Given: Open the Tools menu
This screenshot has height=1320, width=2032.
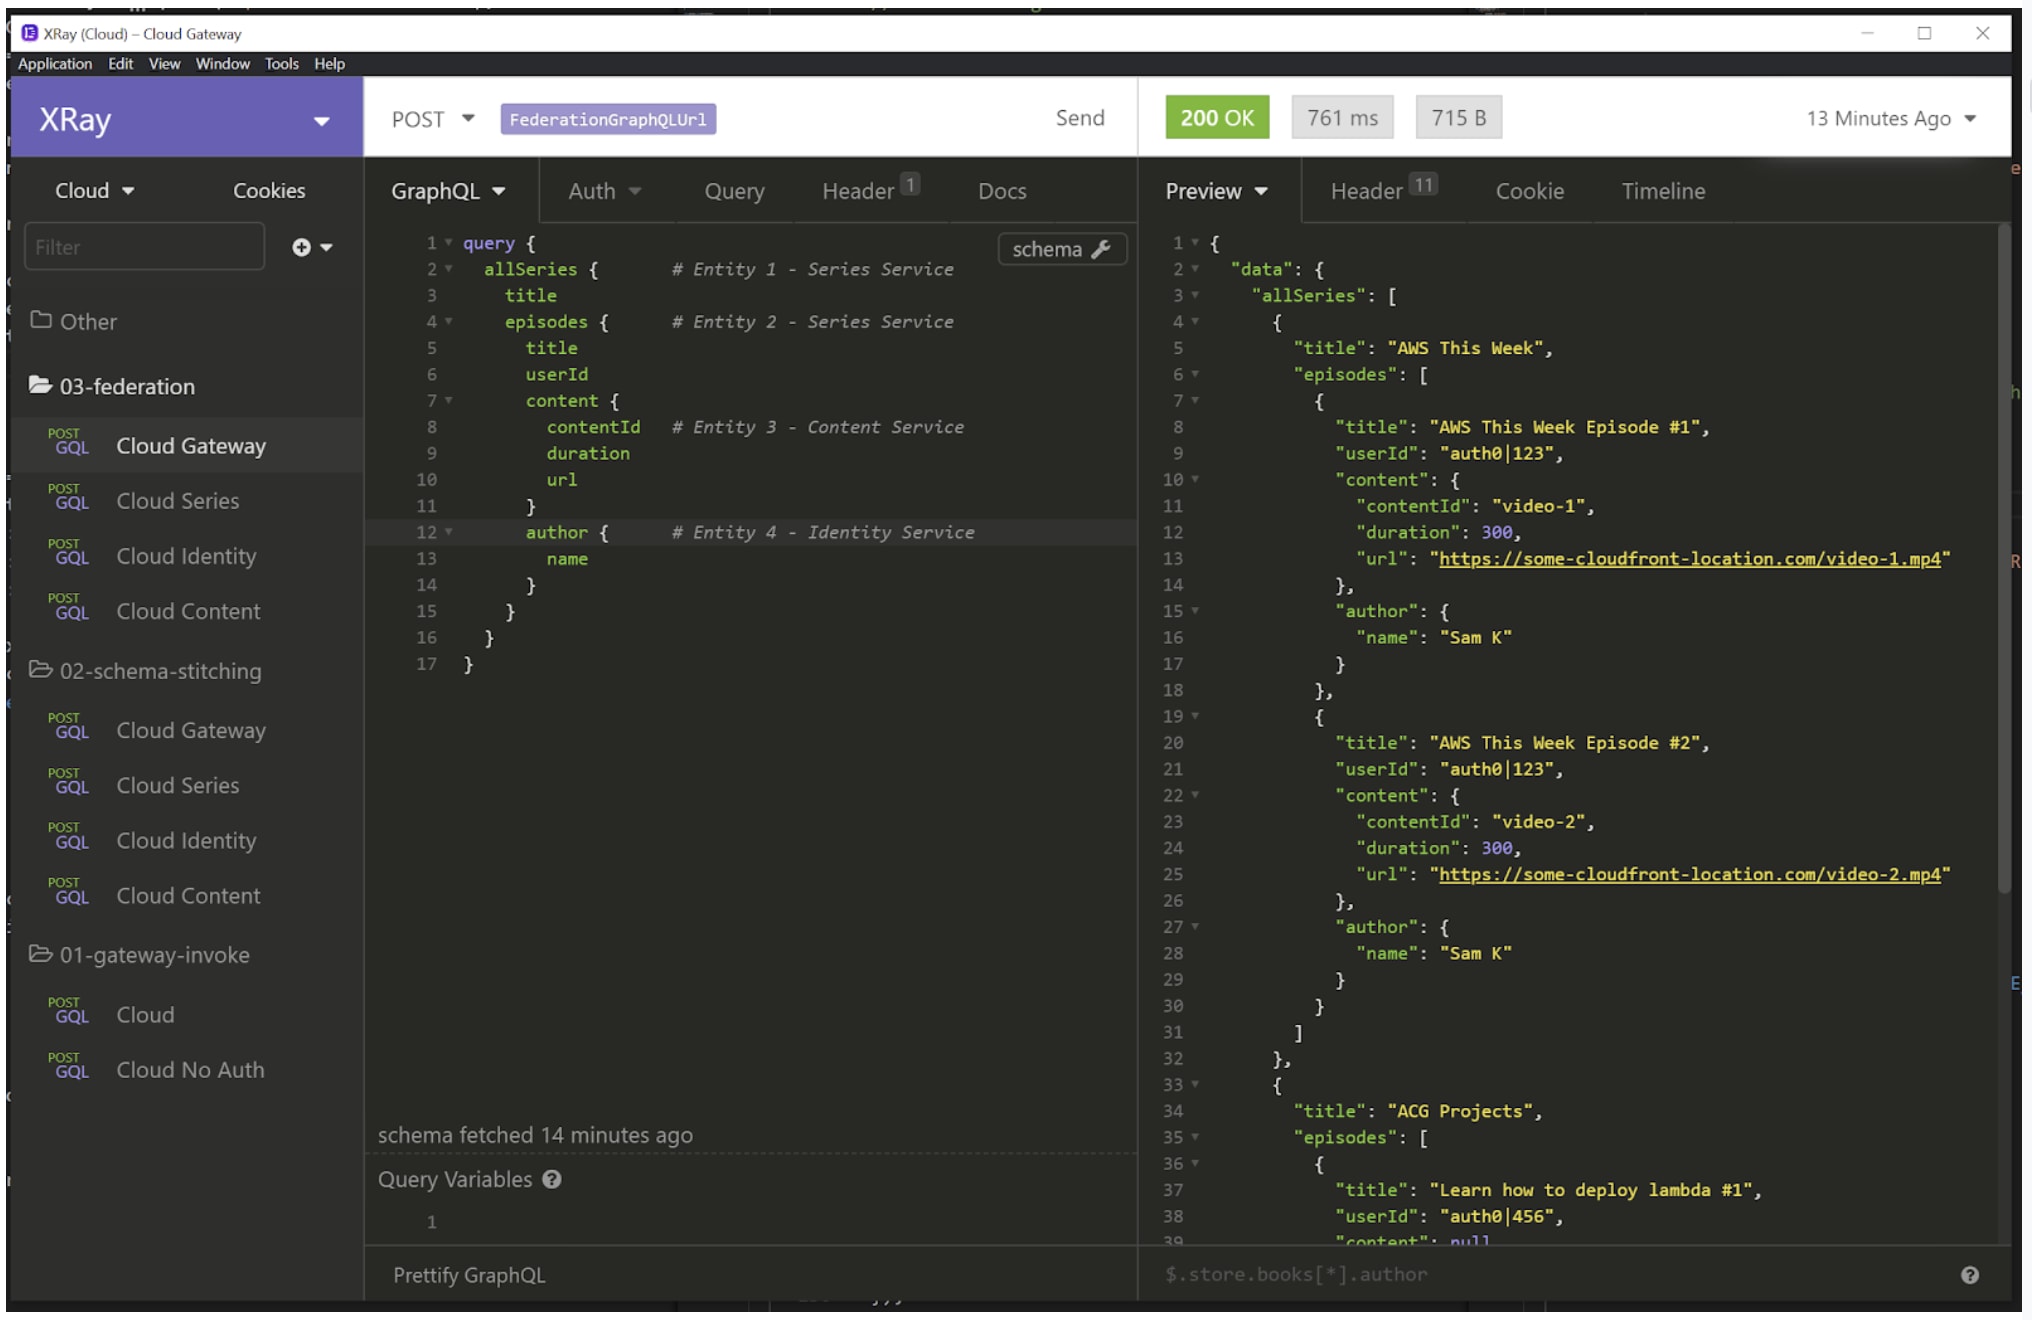Looking at the screenshot, I should point(282,63).
